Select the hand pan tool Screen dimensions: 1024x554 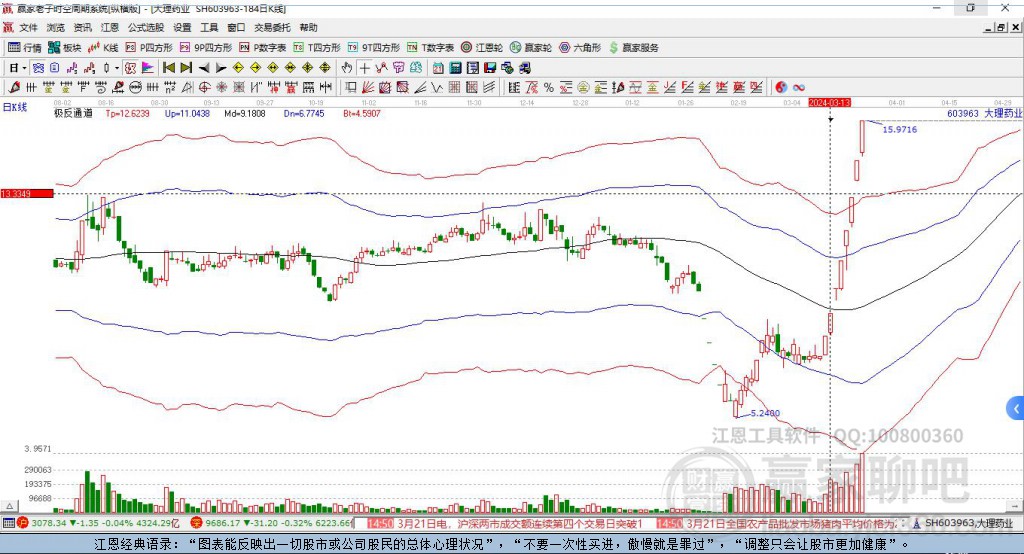[x=347, y=67]
